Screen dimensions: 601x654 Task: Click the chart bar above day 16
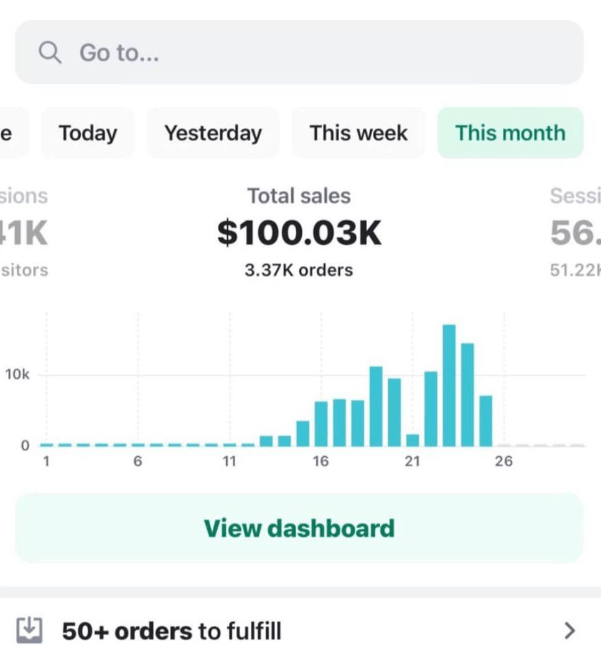tap(321, 424)
